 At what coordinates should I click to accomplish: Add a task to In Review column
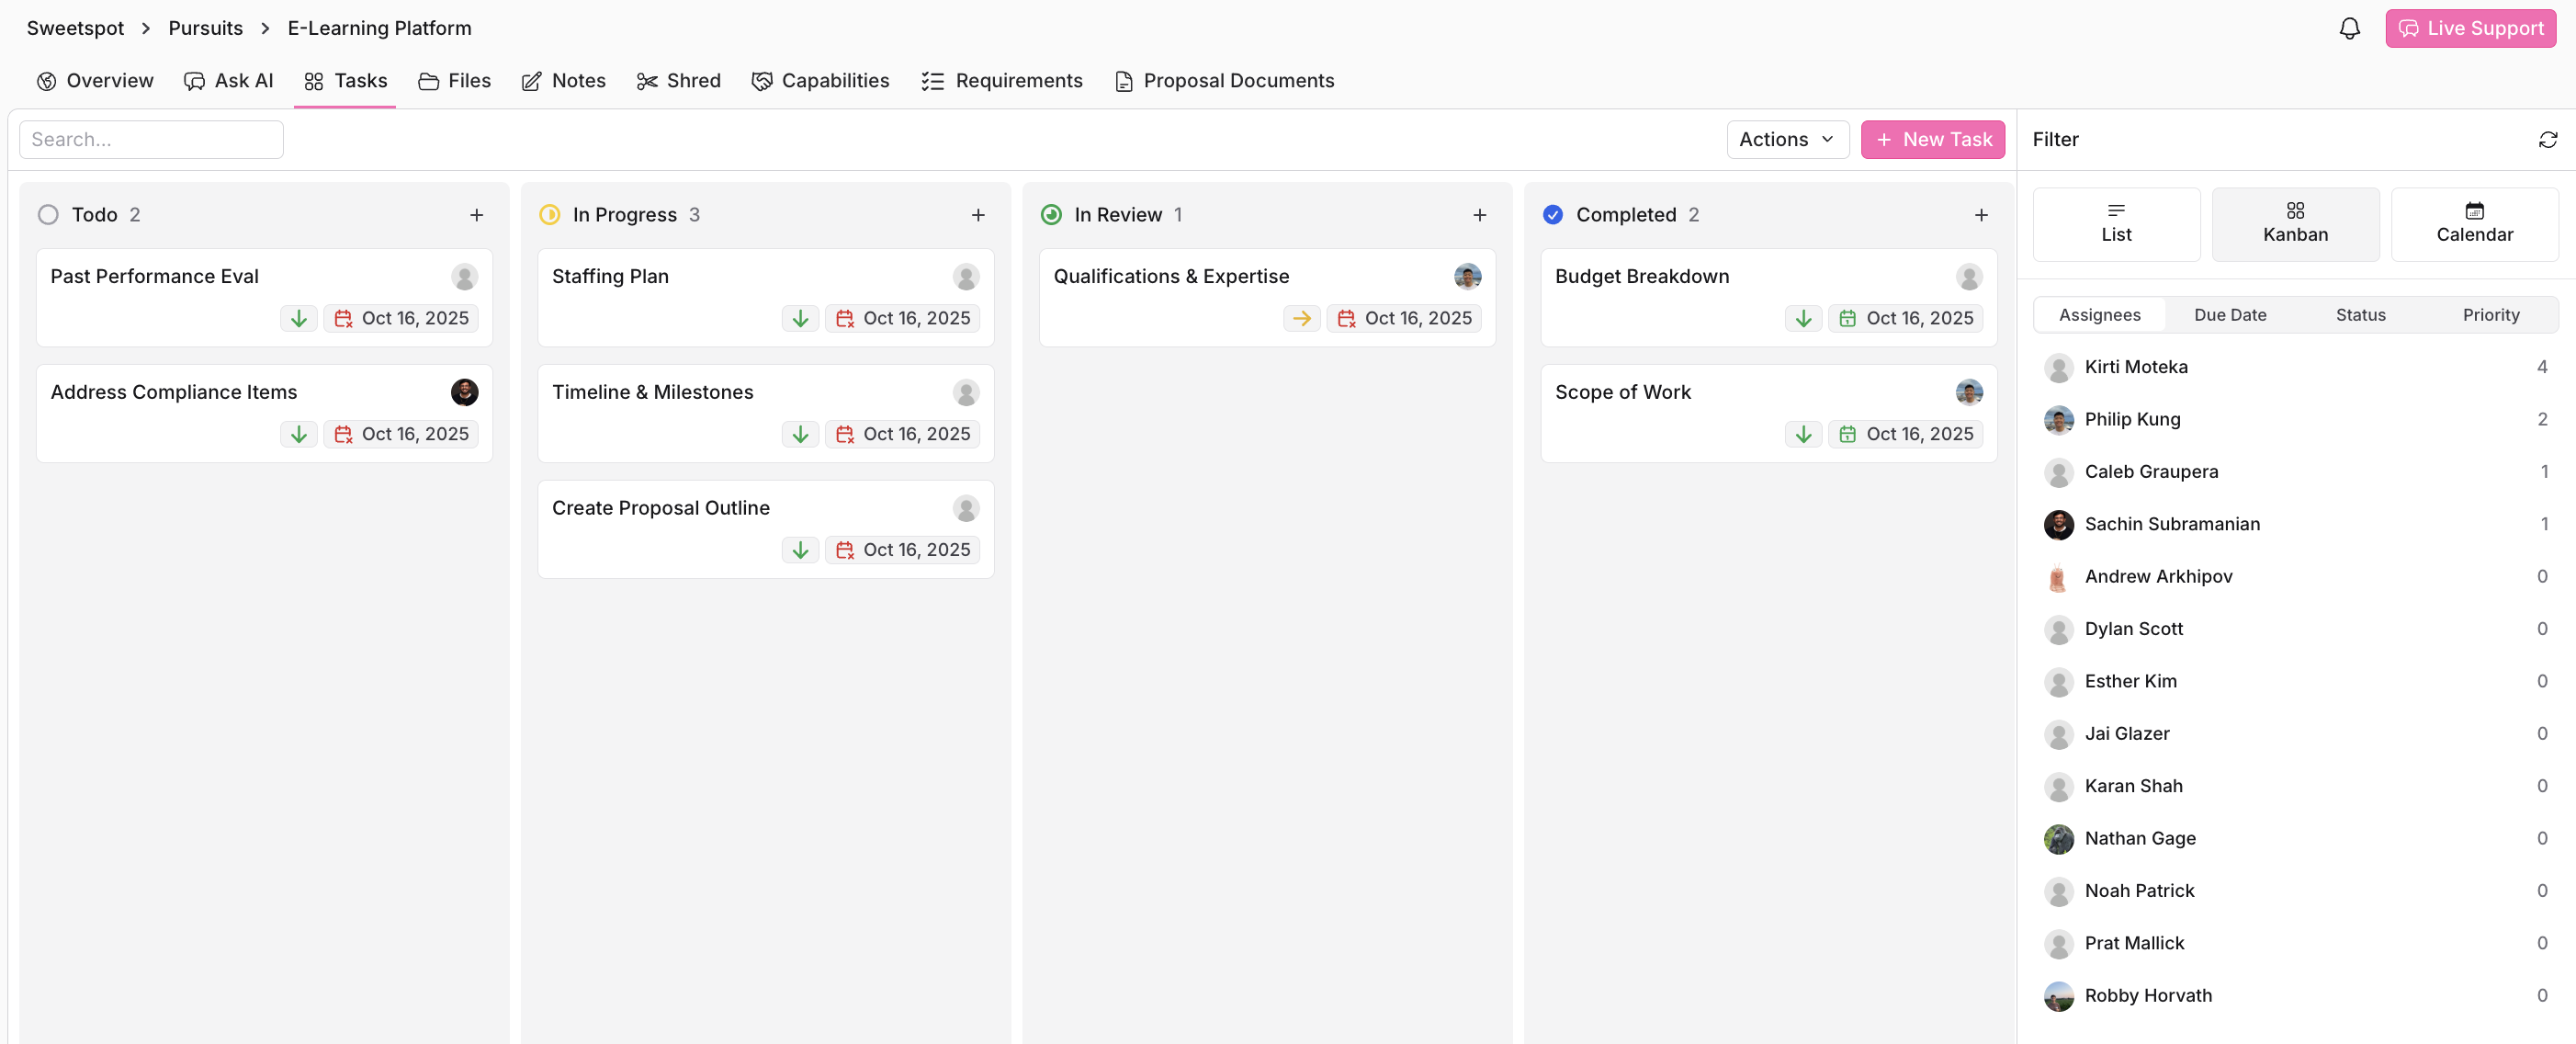coord(1479,215)
